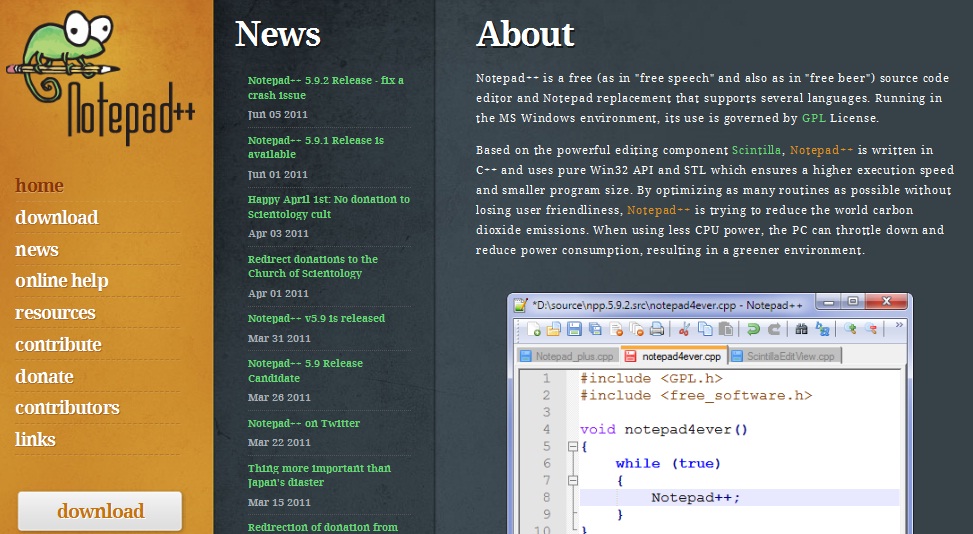Click the while (true) code line
The image size is (973, 534).
pyautogui.click(x=668, y=463)
